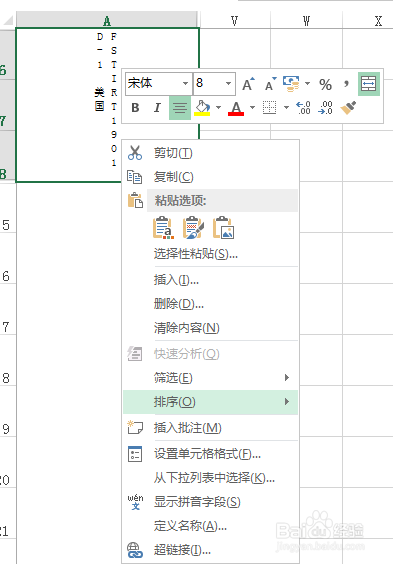Open 设置单元格格式(F)... dialog
393x564 pixels.
point(210,454)
